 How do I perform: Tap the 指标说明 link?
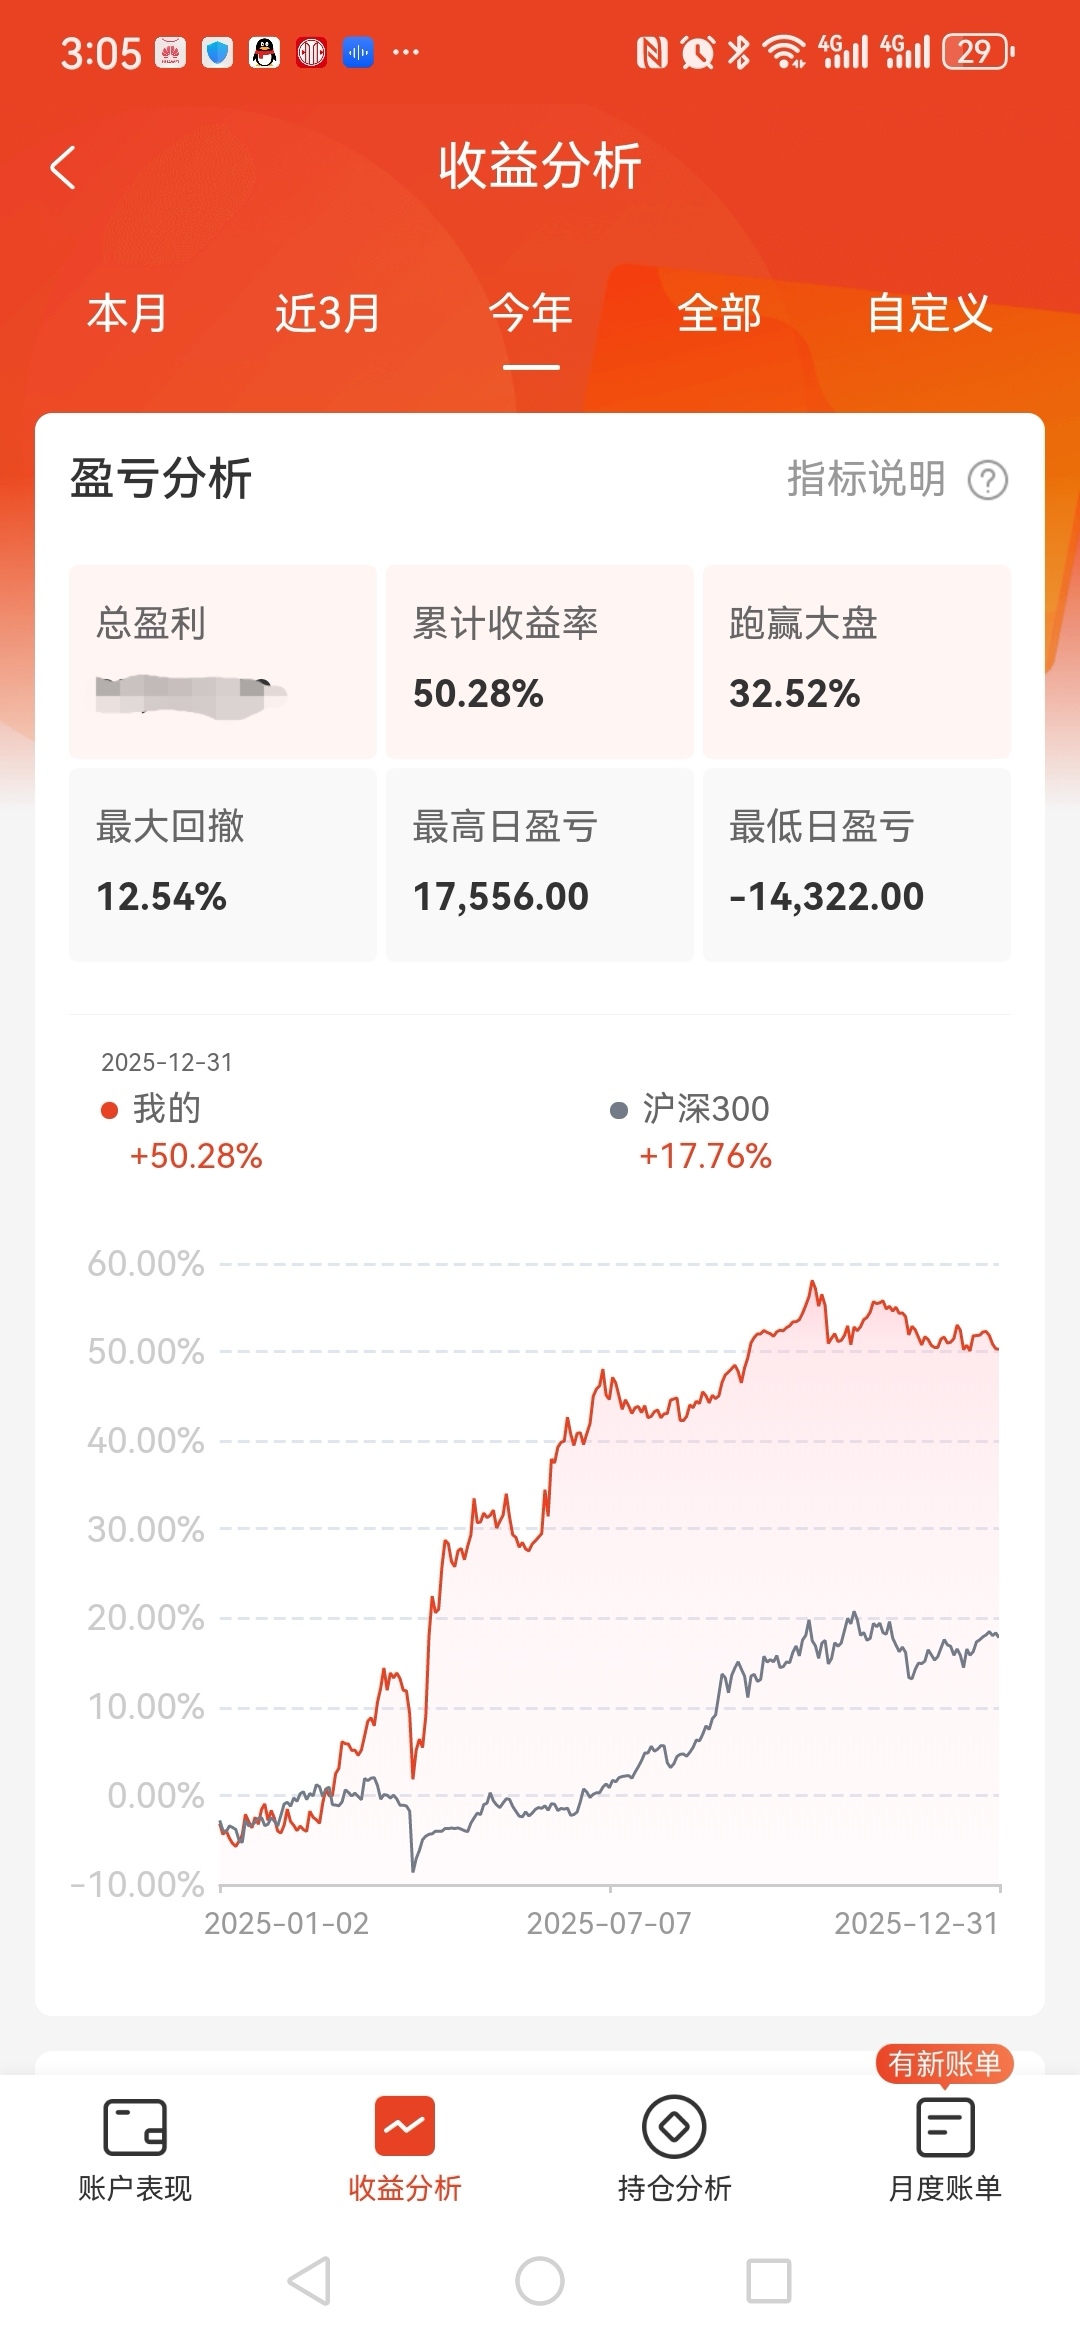(x=866, y=479)
